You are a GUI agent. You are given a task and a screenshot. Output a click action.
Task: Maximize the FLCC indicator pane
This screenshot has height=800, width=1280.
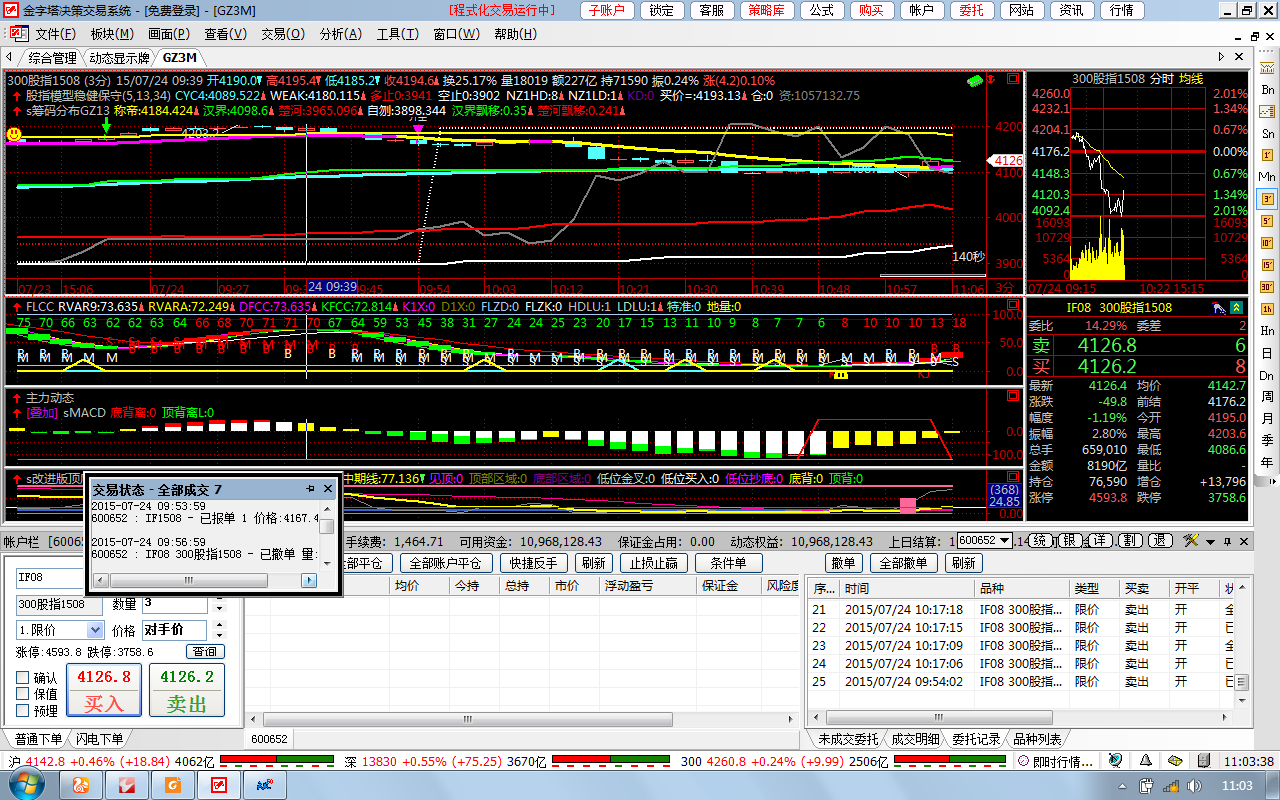pyautogui.click(x=1012, y=304)
